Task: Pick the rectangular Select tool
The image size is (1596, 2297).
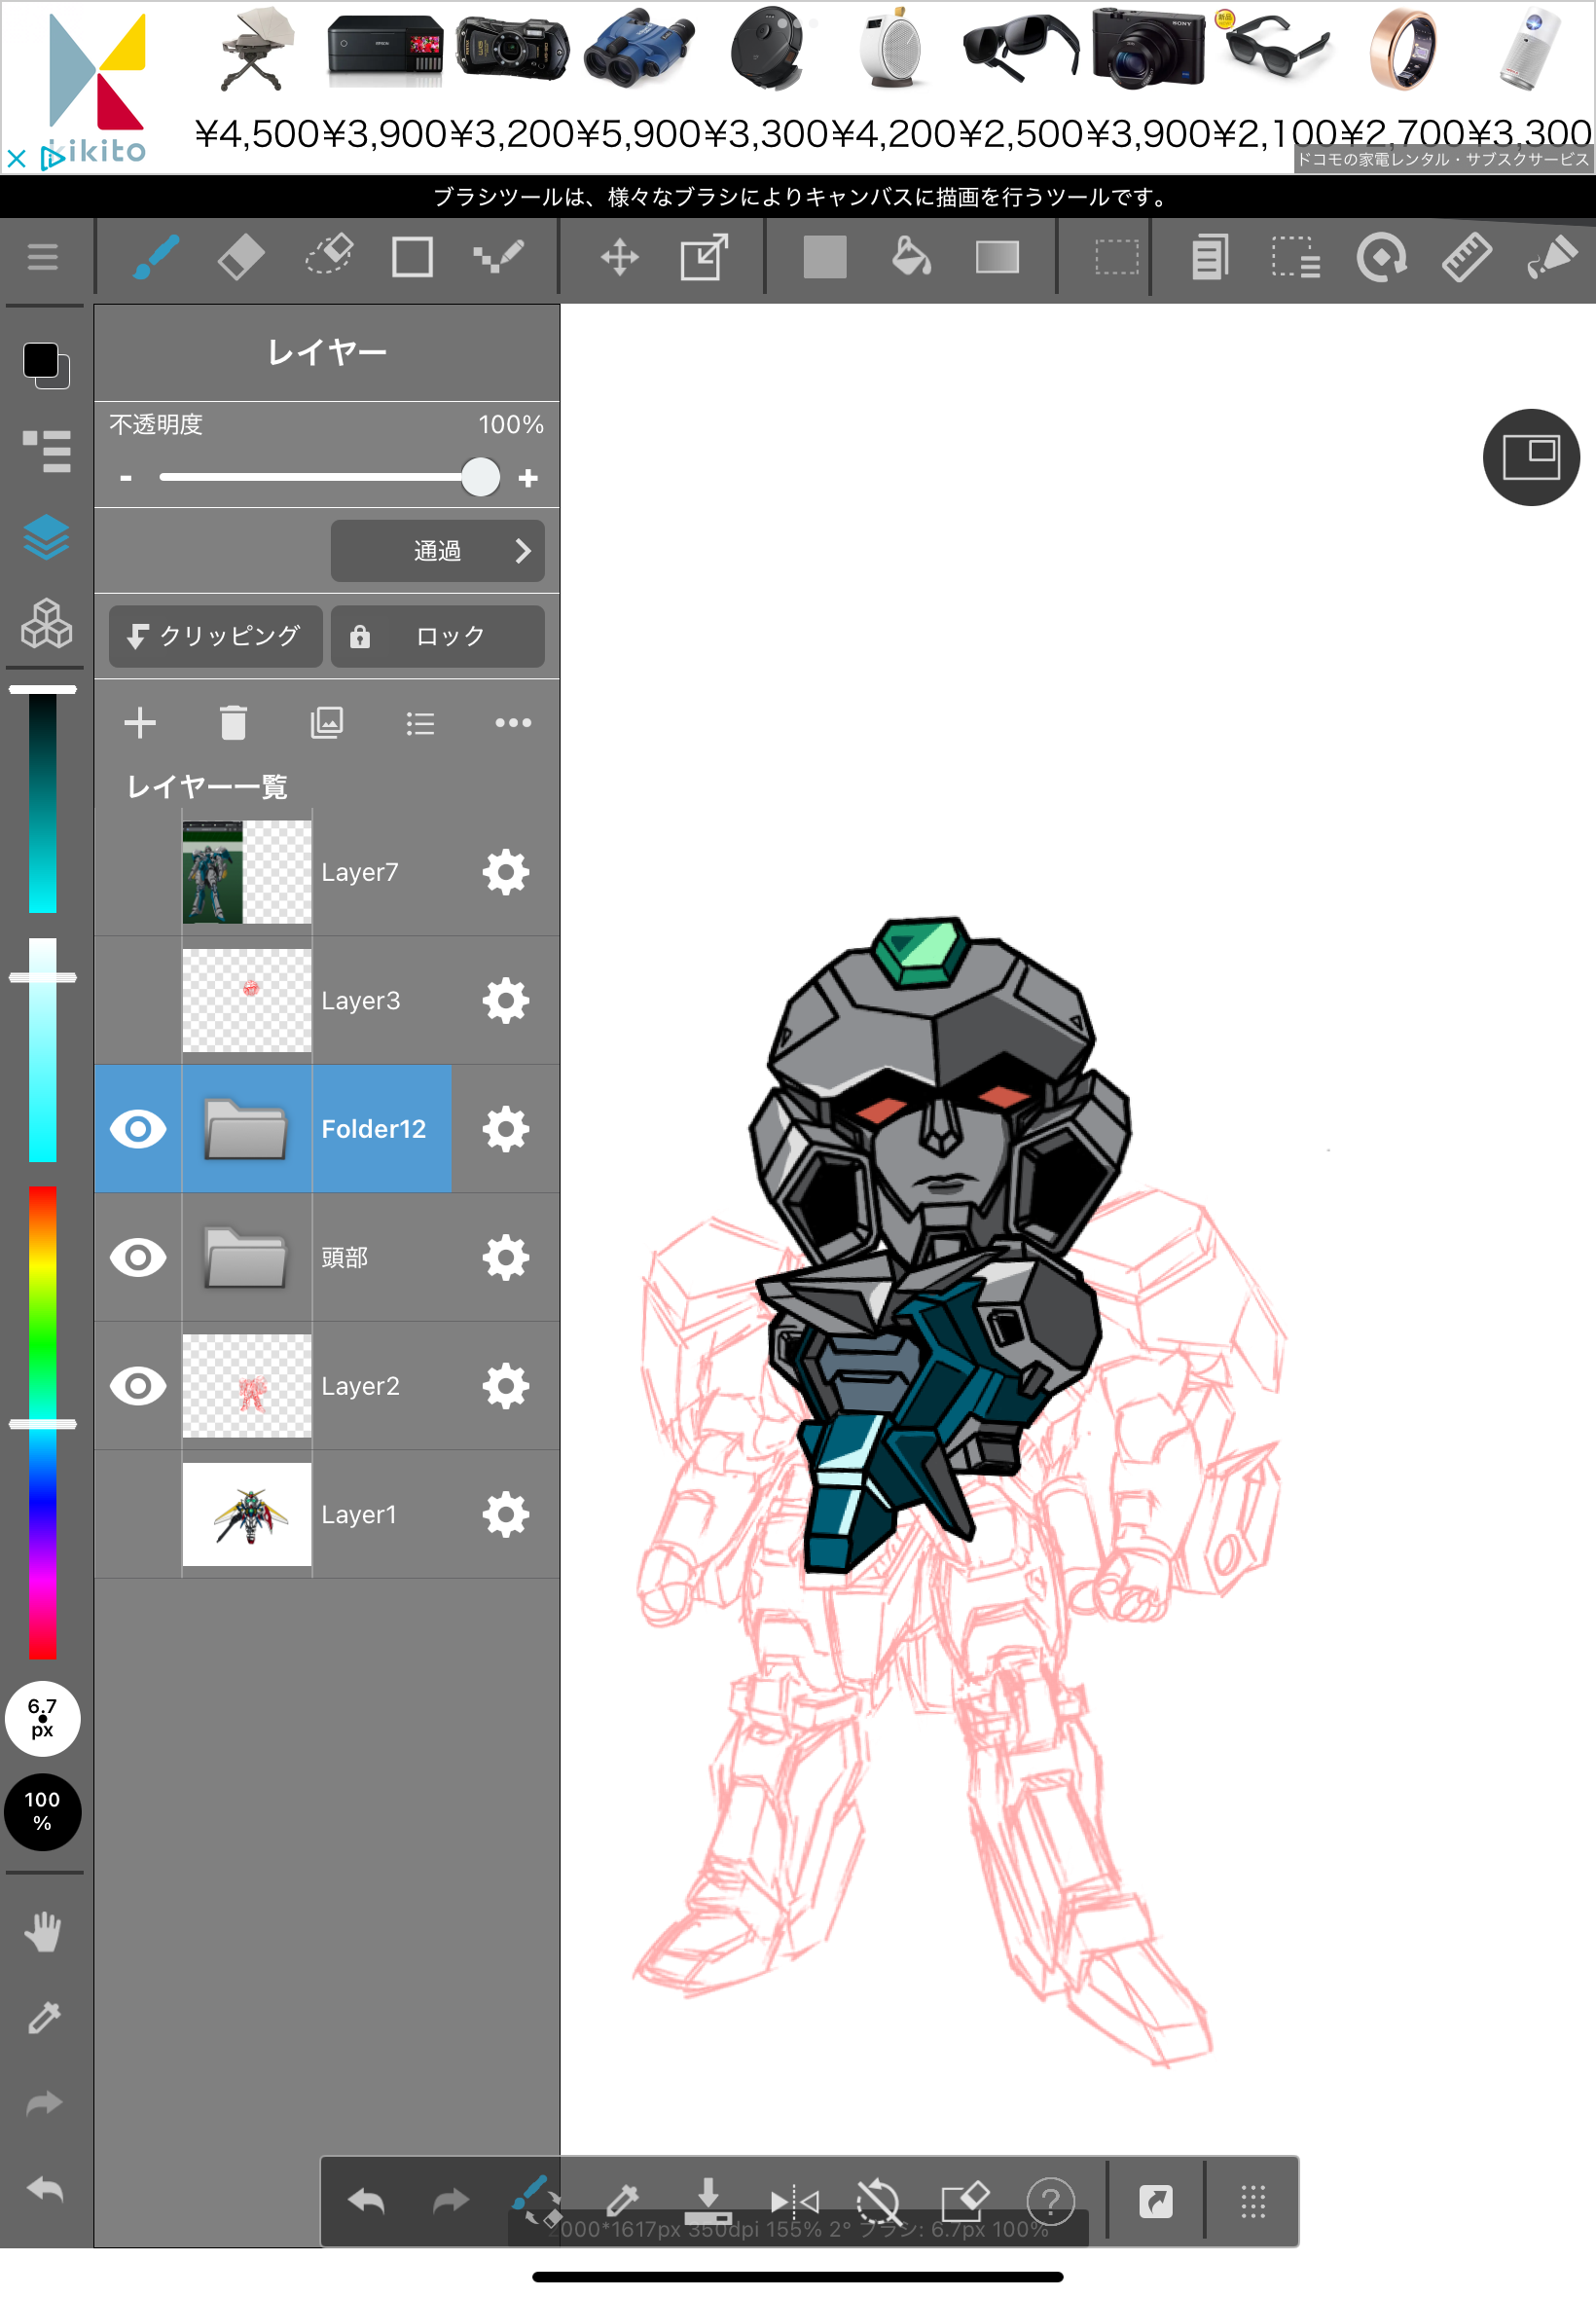Action: 1116,258
